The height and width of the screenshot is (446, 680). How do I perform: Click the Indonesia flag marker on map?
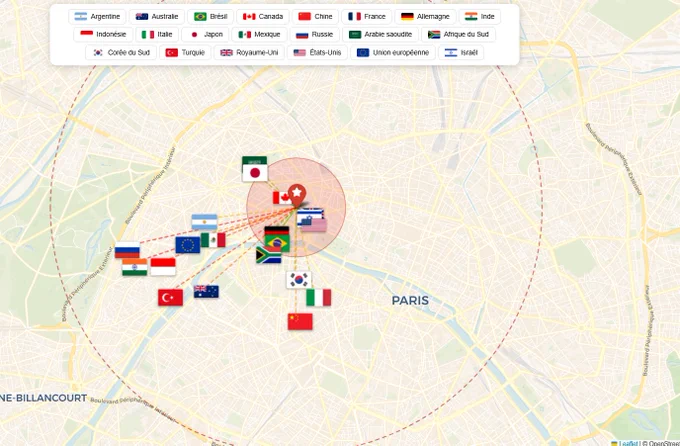pos(163,267)
